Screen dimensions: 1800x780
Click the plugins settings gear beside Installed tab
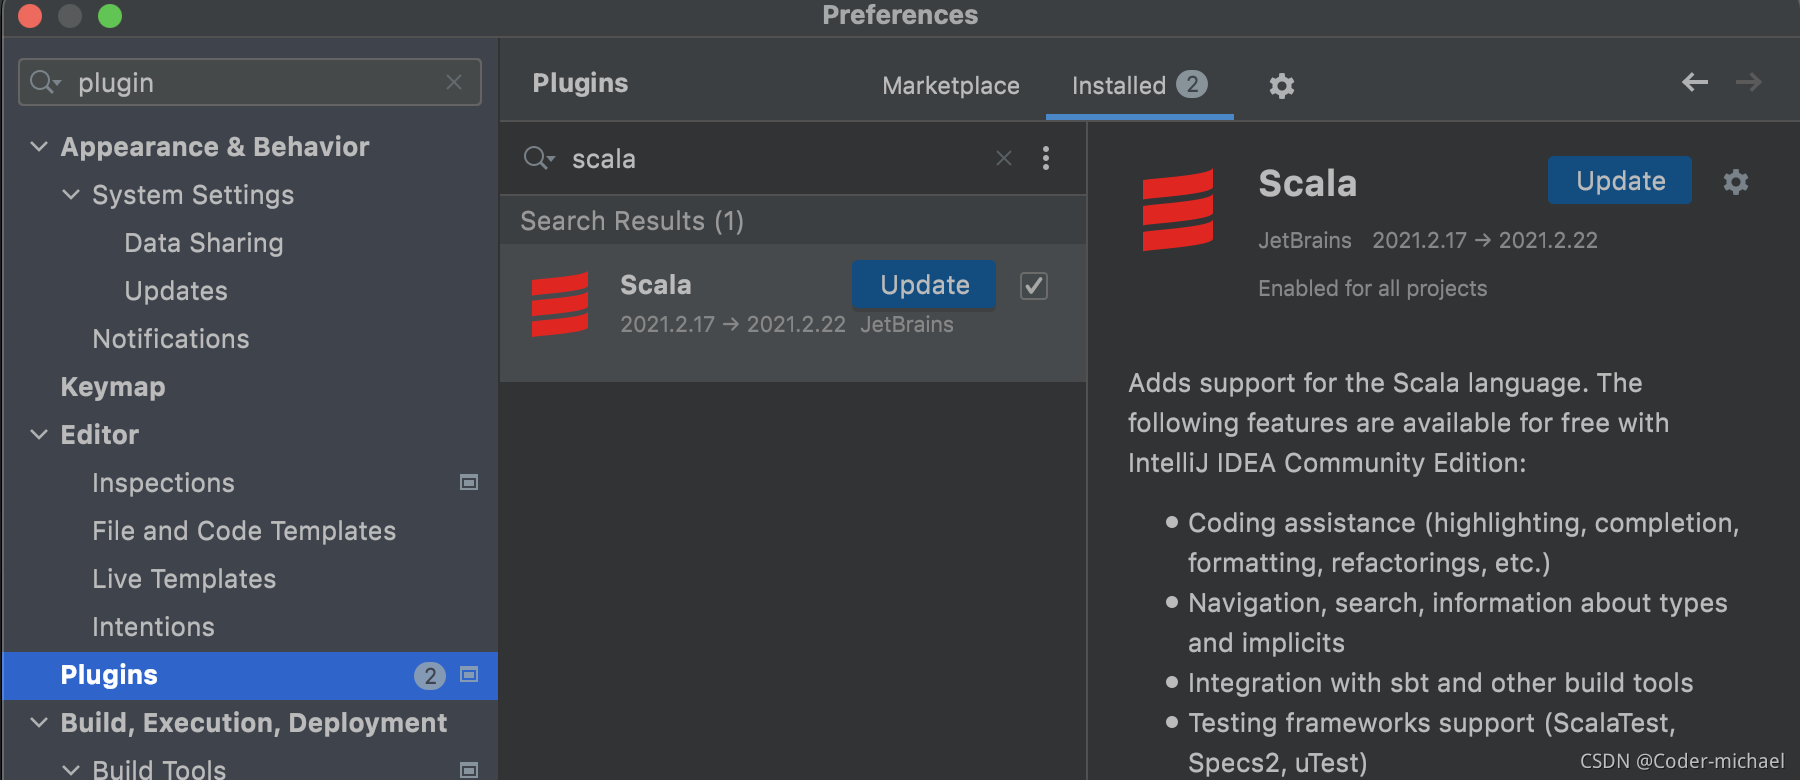tap(1281, 86)
